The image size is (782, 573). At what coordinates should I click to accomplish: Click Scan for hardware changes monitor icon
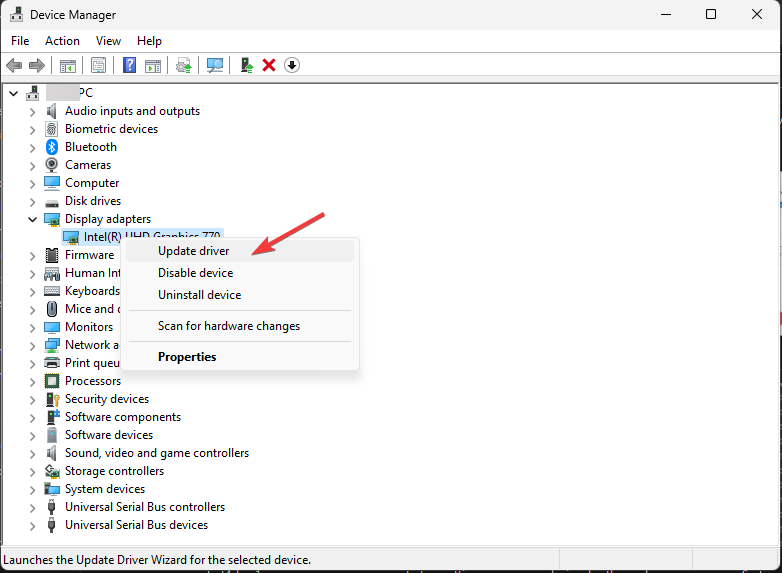[215, 65]
